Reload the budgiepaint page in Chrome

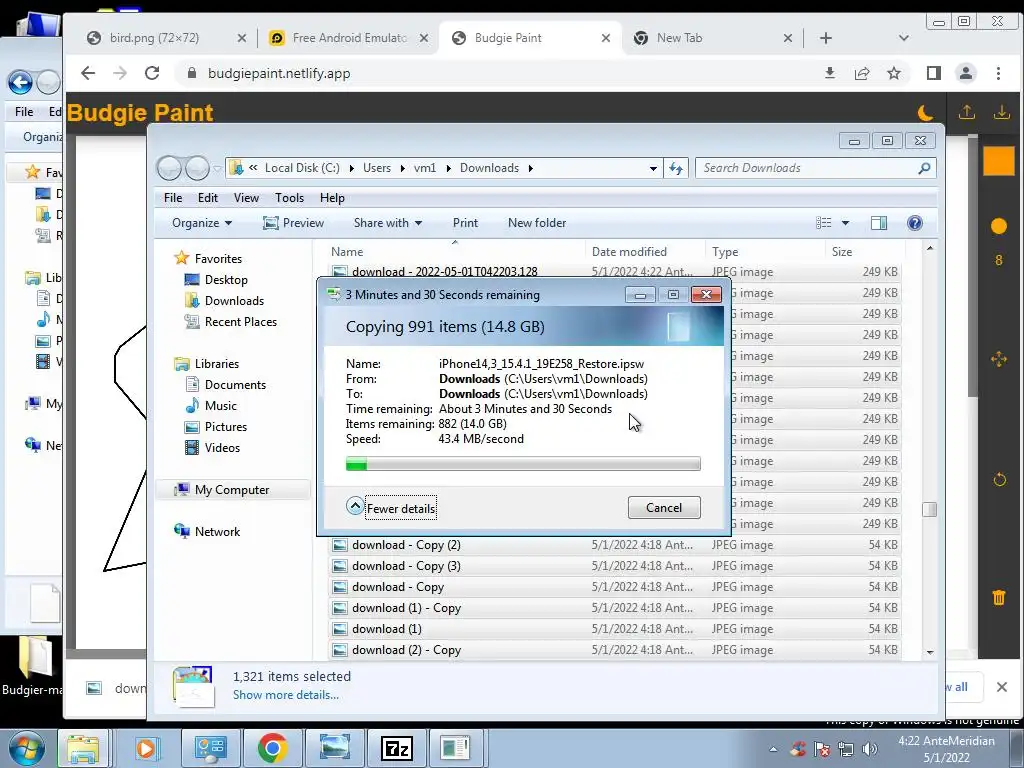coord(152,73)
